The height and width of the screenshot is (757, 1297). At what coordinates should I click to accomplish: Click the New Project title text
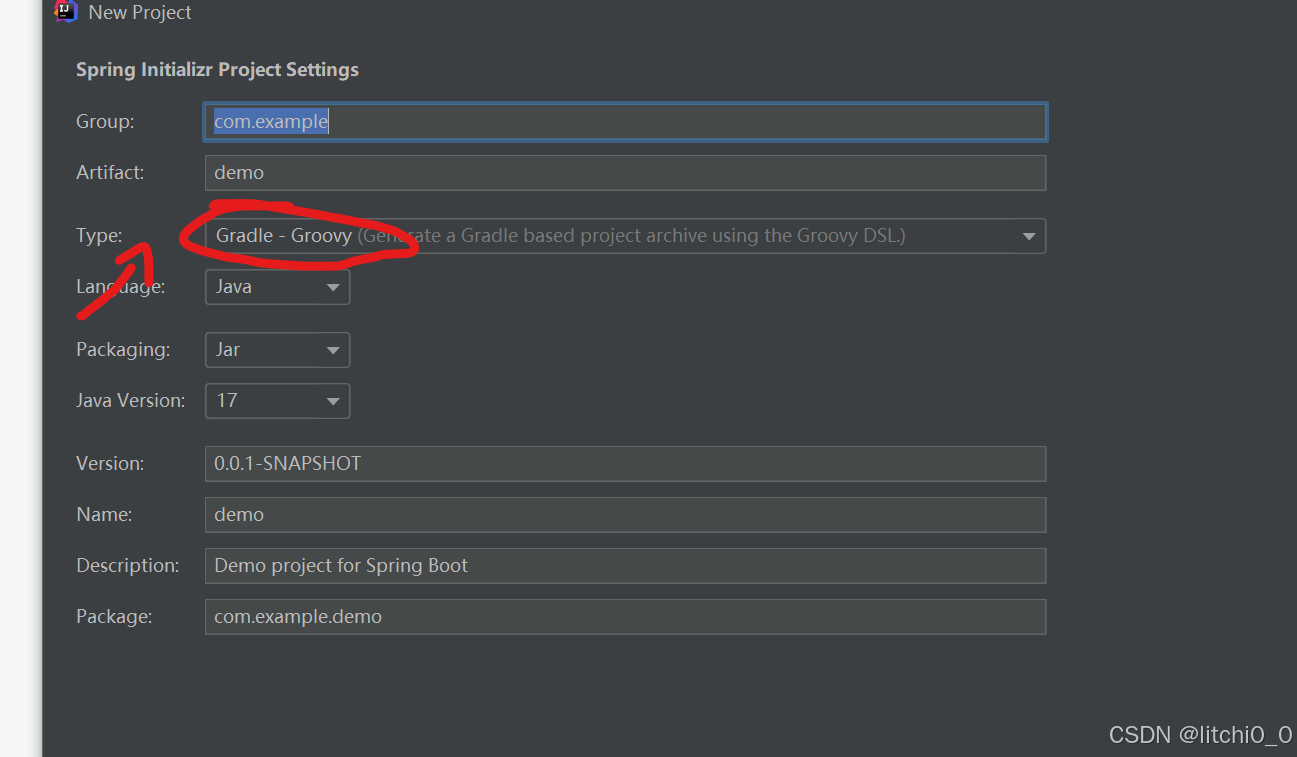coord(139,12)
